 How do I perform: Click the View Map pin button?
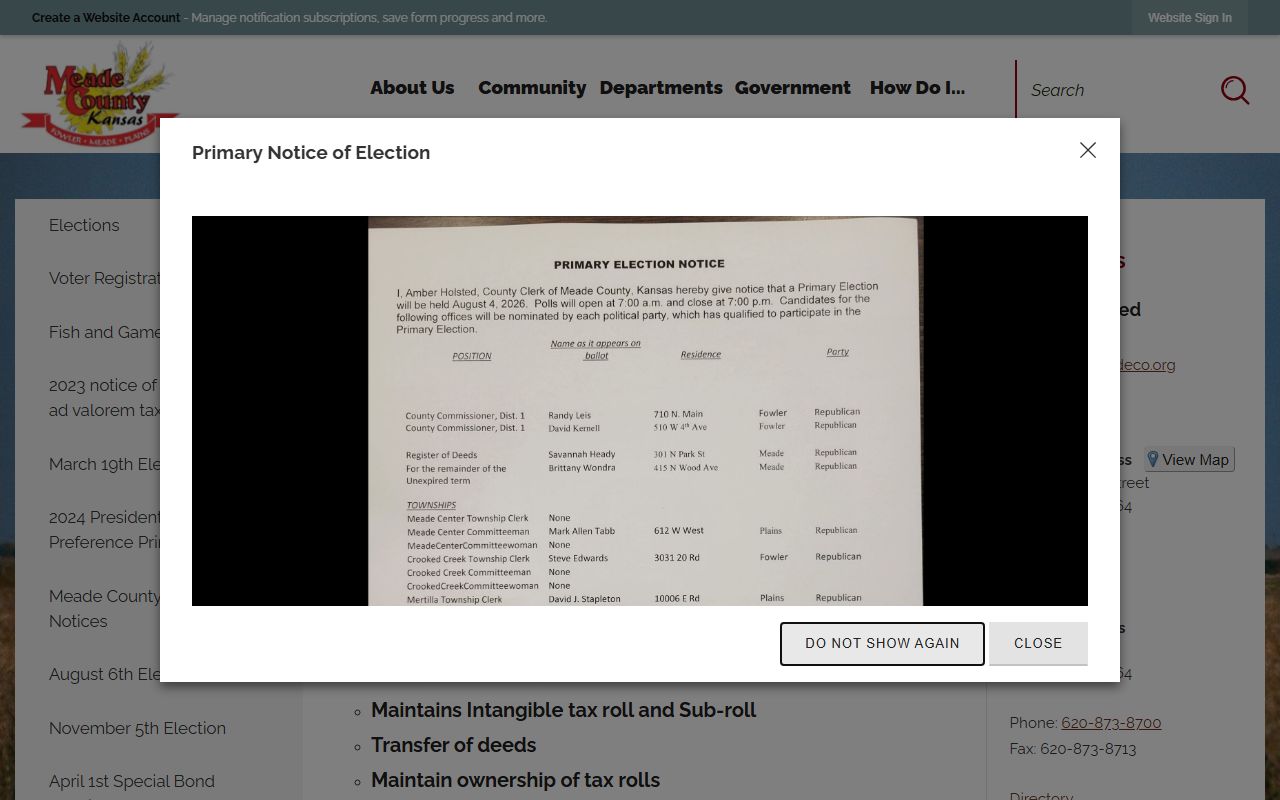(1189, 459)
